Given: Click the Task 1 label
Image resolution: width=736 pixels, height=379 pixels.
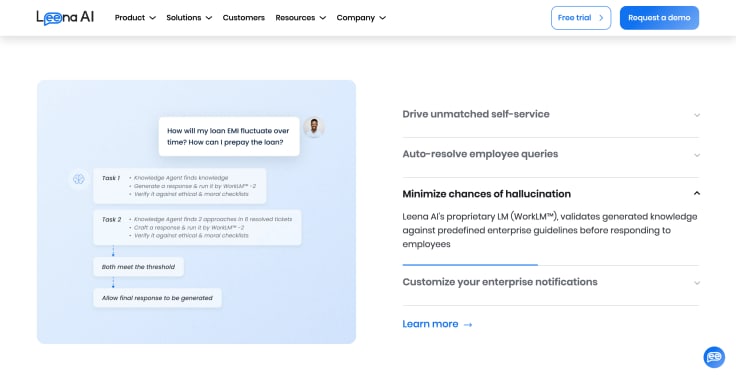Looking at the screenshot, I should tap(111, 178).
